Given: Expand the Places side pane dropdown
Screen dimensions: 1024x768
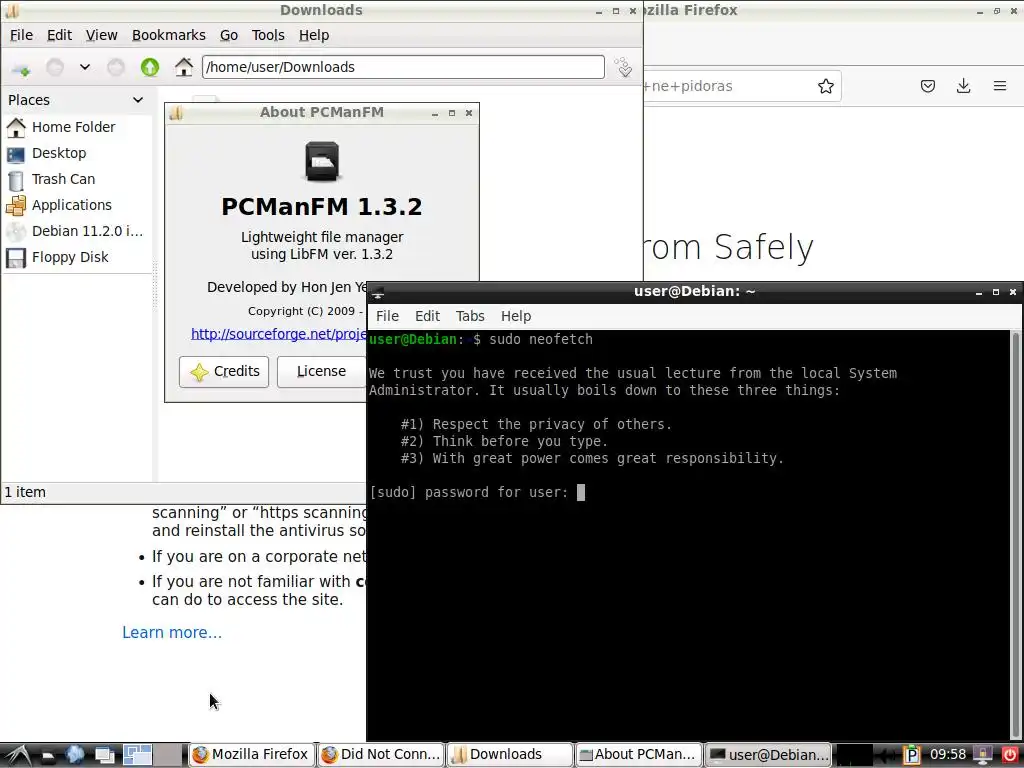Looking at the screenshot, I should tap(138, 100).
